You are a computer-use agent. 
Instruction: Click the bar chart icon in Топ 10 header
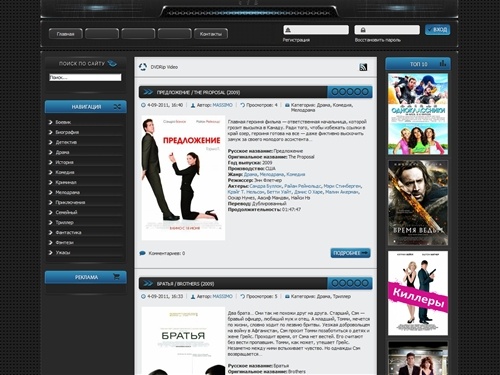443,63
